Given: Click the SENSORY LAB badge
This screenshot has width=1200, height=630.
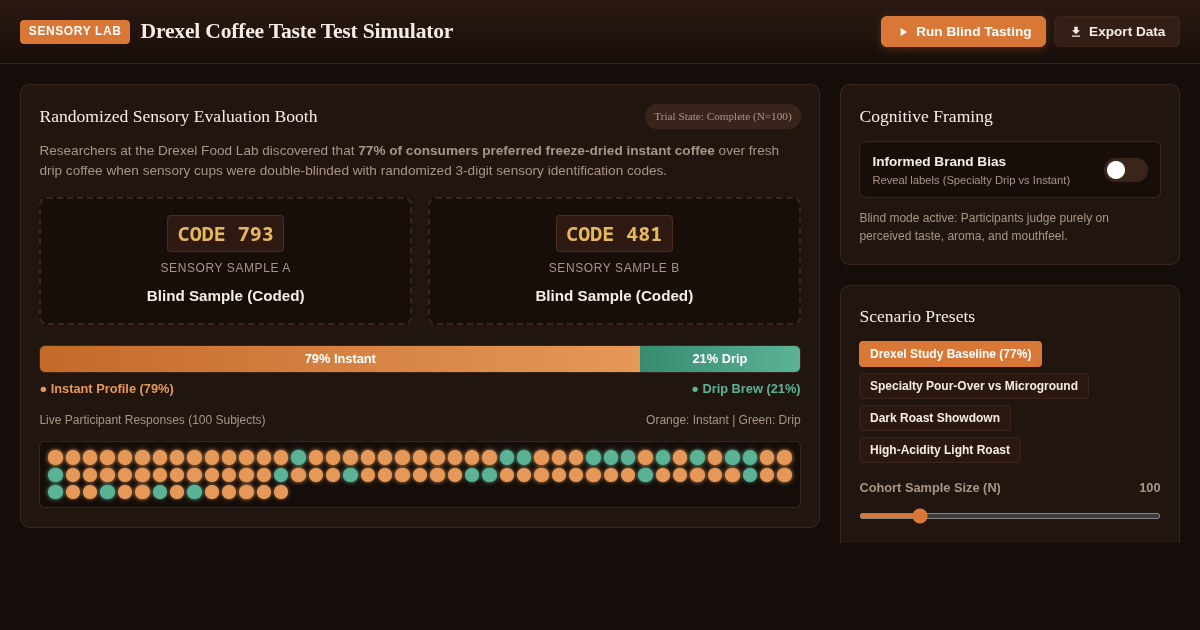Looking at the screenshot, I should point(75,32).
